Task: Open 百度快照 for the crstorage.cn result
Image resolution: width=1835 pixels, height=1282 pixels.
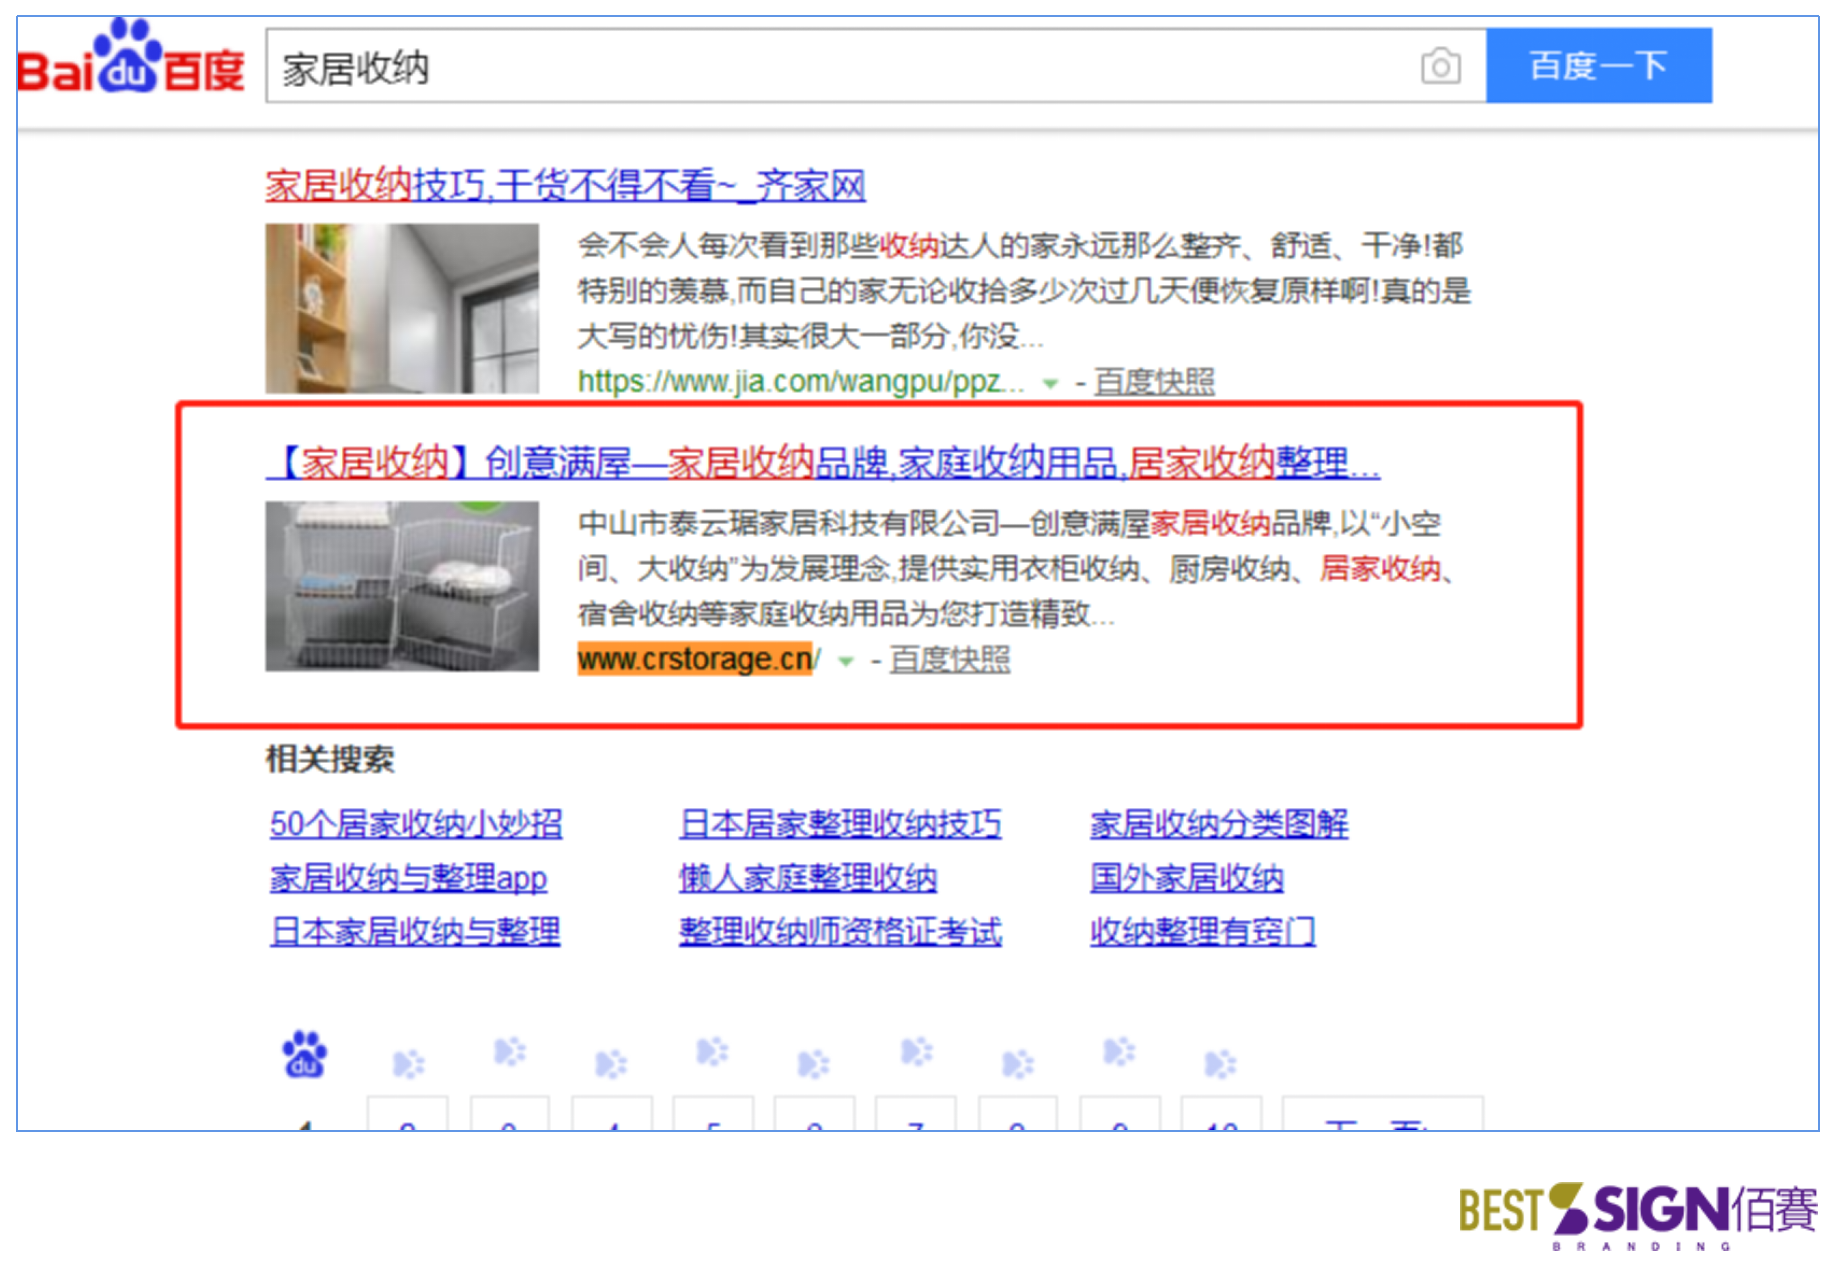Action: coord(950,659)
